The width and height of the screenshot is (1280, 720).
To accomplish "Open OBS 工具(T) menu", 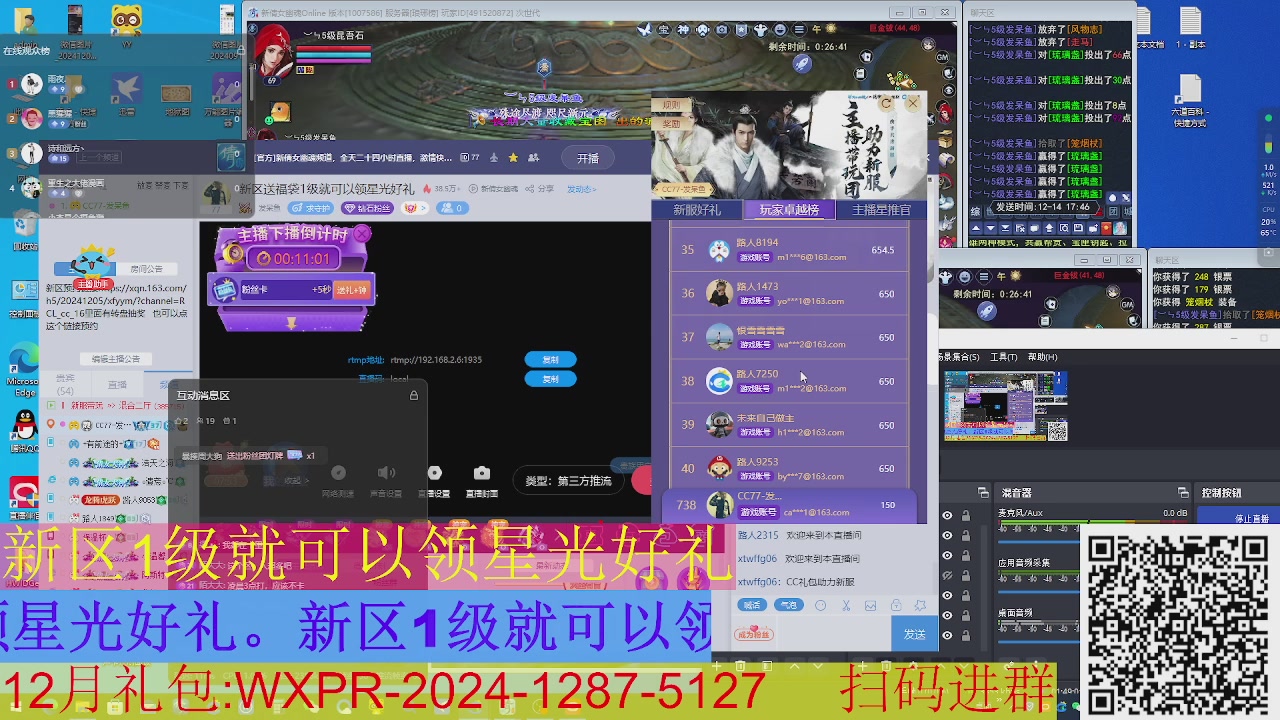I will (x=1004, y=357).
